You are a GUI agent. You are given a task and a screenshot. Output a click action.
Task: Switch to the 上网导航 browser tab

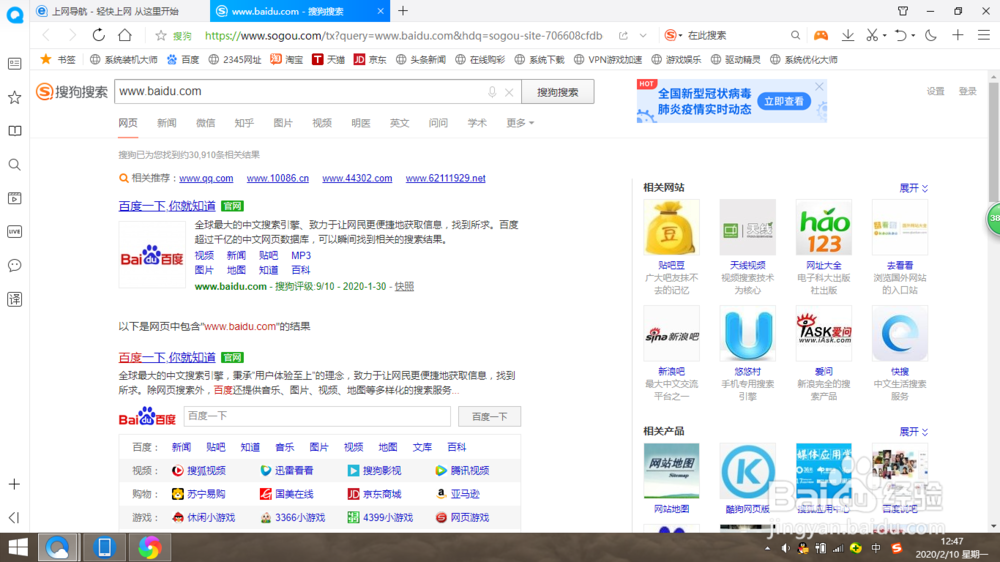click(120, 11)
